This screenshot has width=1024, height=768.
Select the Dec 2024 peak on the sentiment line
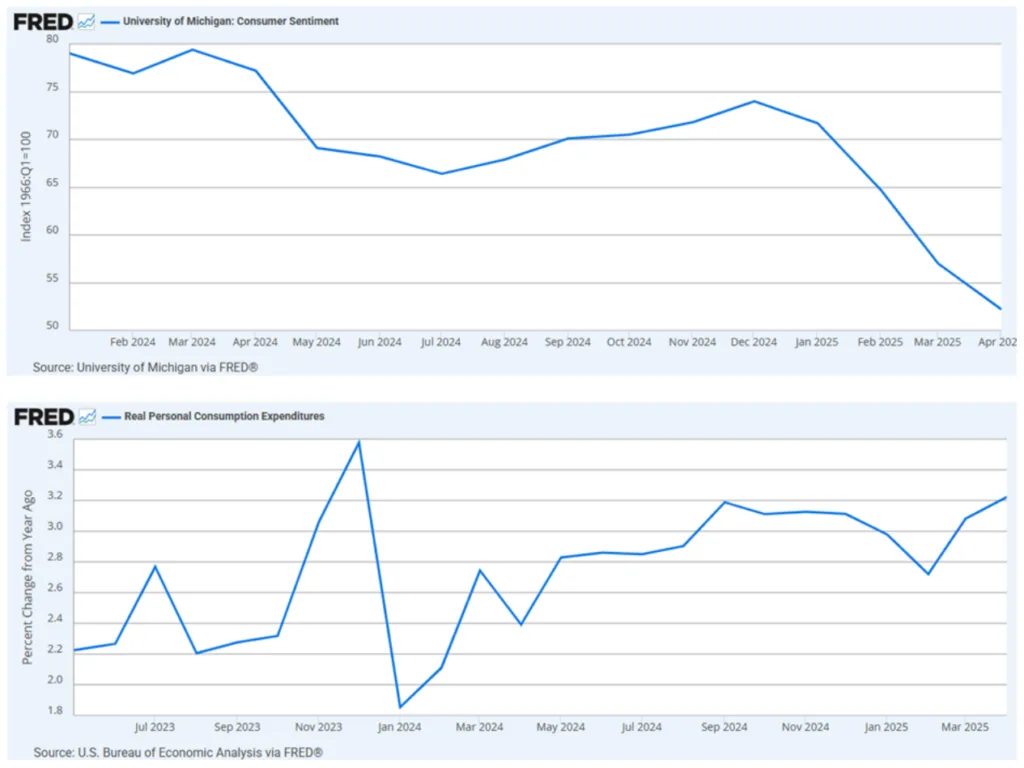click(754, 101)
